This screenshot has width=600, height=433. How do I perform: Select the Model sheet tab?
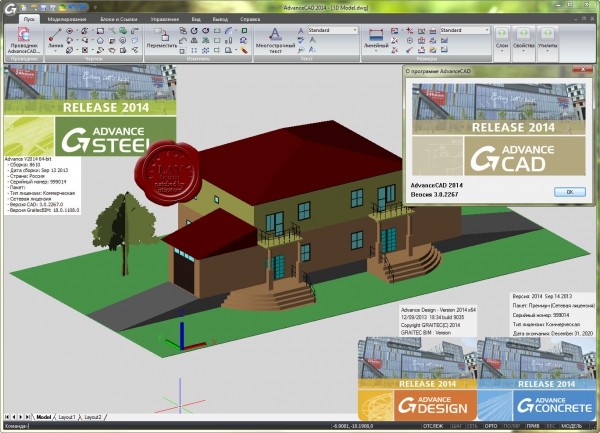43,417
